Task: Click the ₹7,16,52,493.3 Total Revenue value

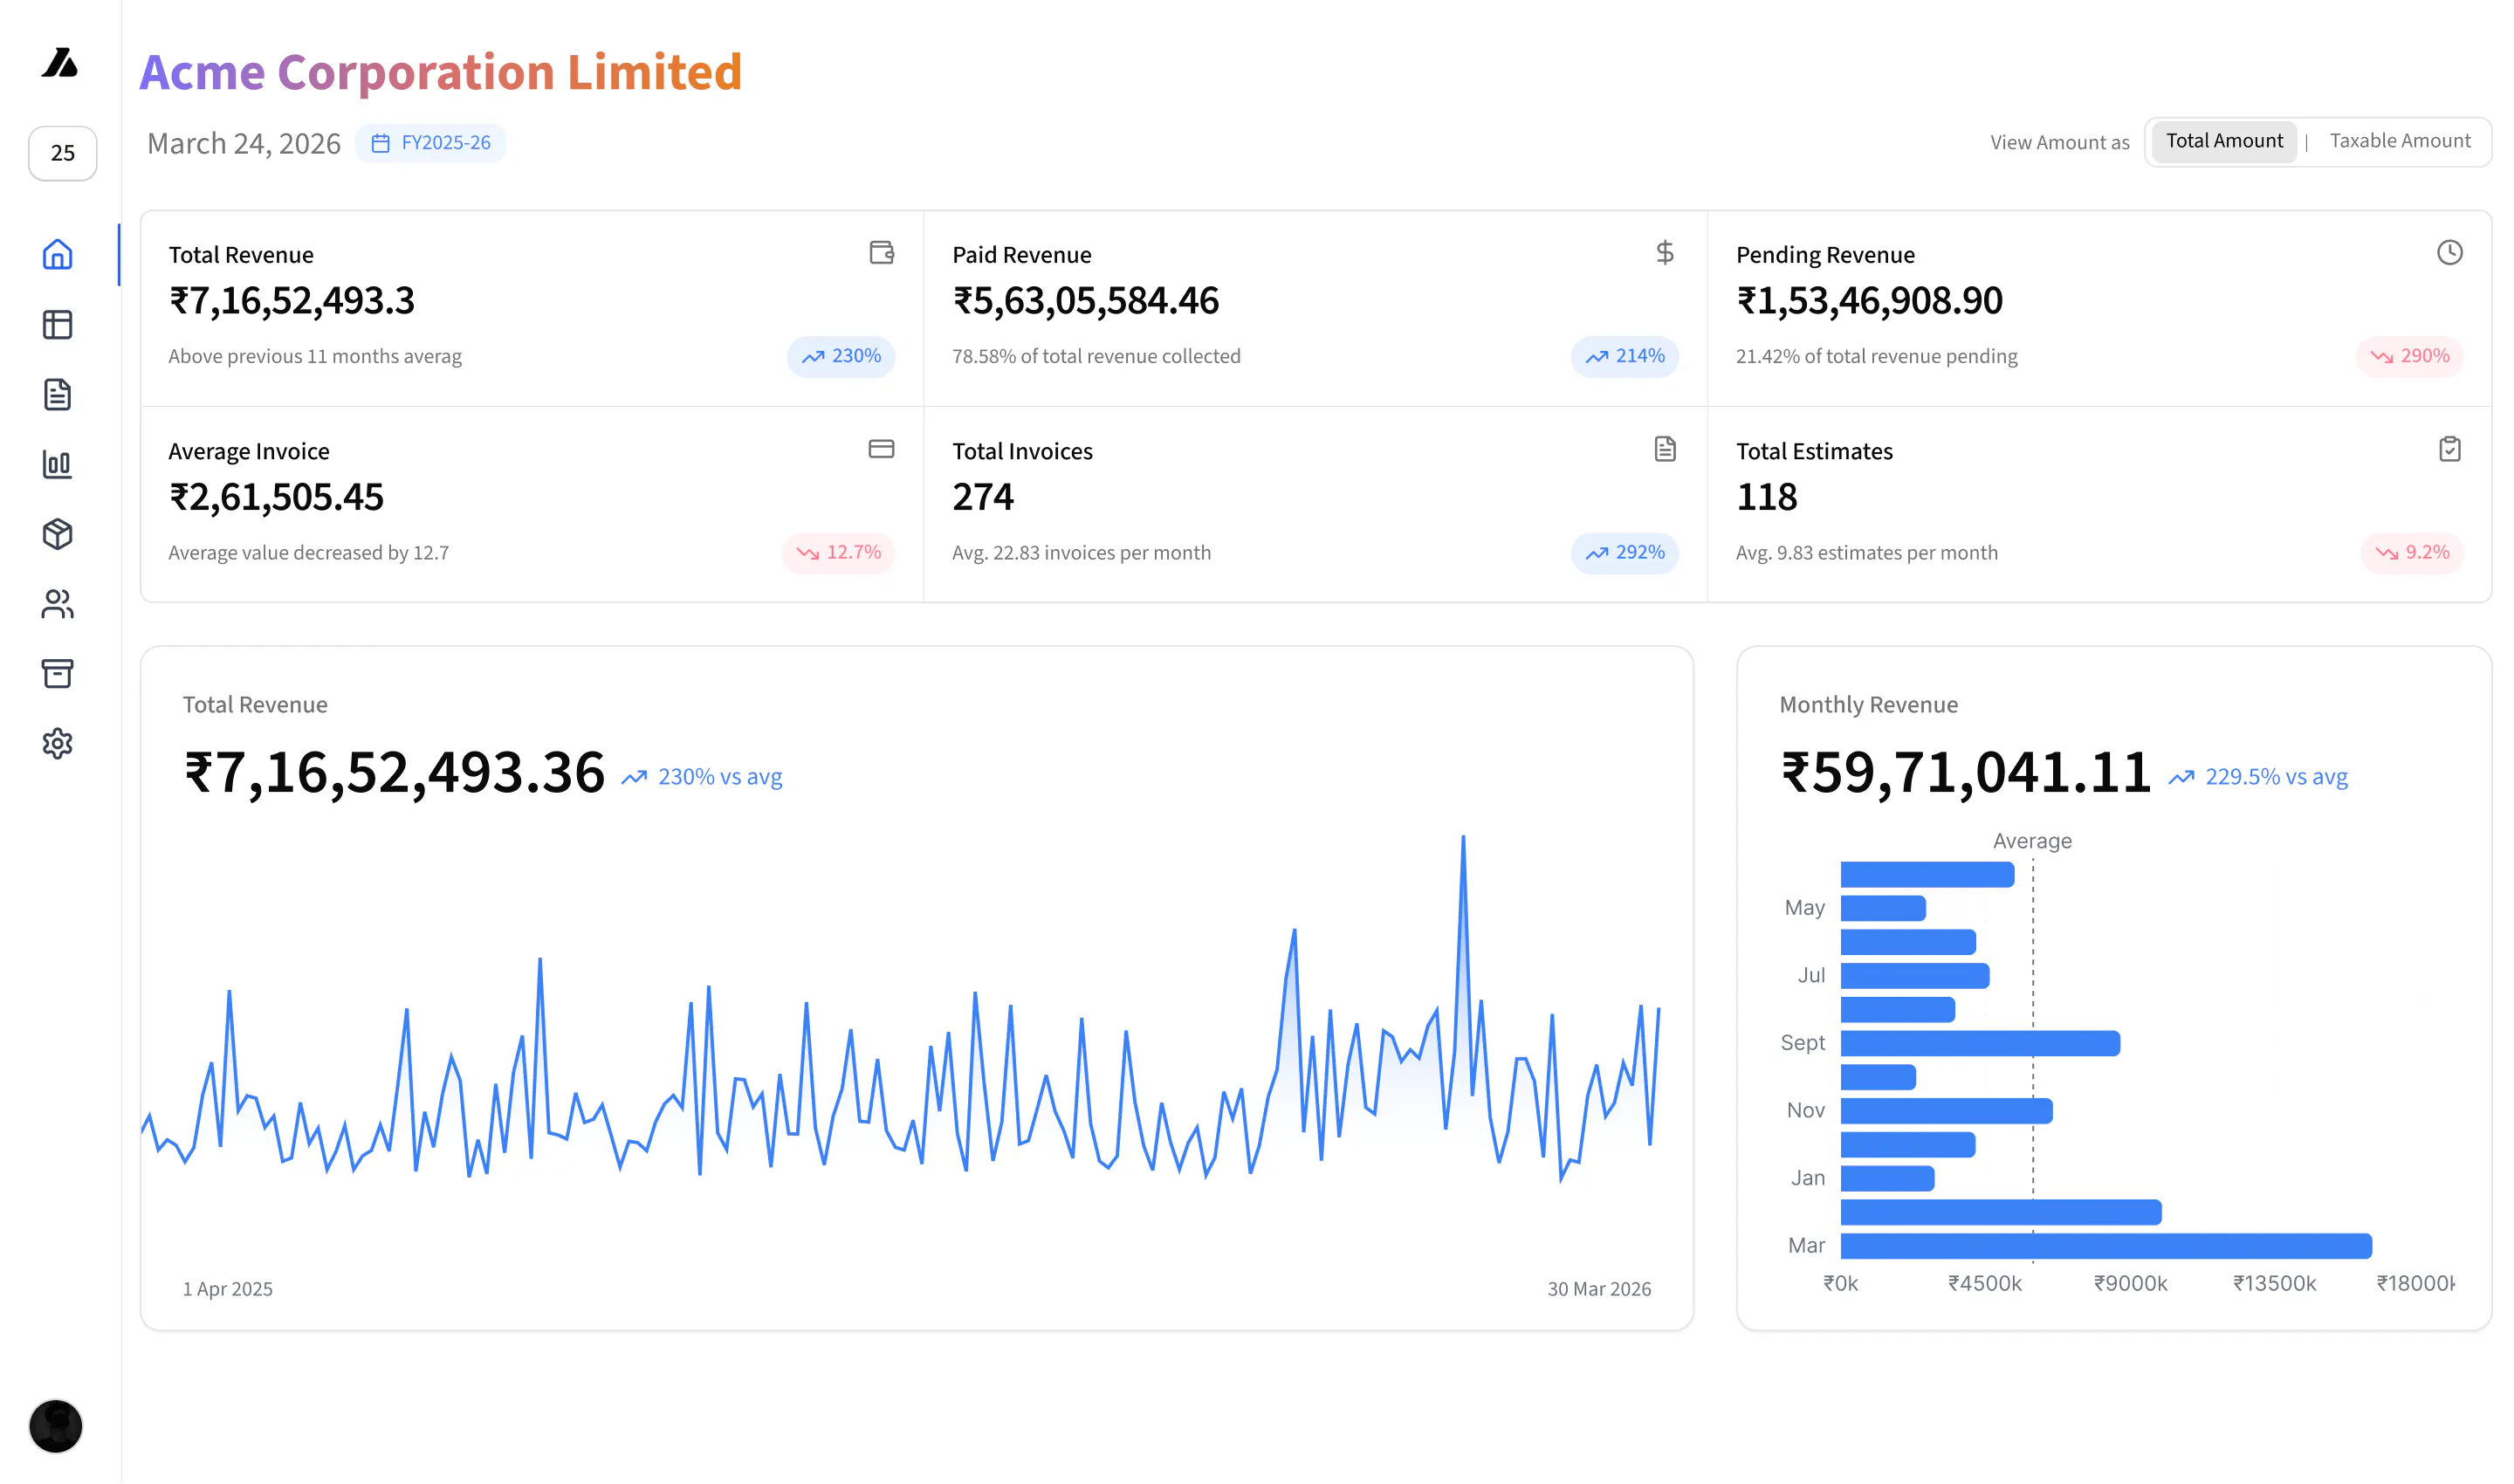Action: pyautogui.click(x=291, y=301)
